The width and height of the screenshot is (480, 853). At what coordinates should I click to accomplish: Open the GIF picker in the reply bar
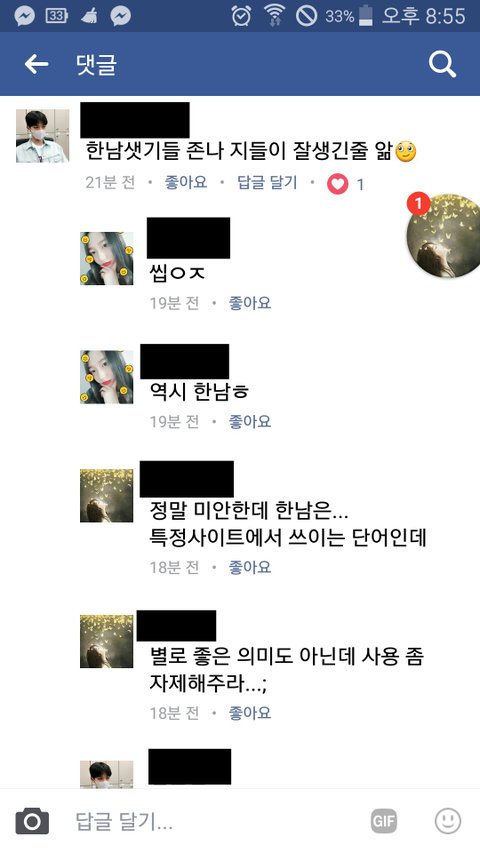coord(384,821)
